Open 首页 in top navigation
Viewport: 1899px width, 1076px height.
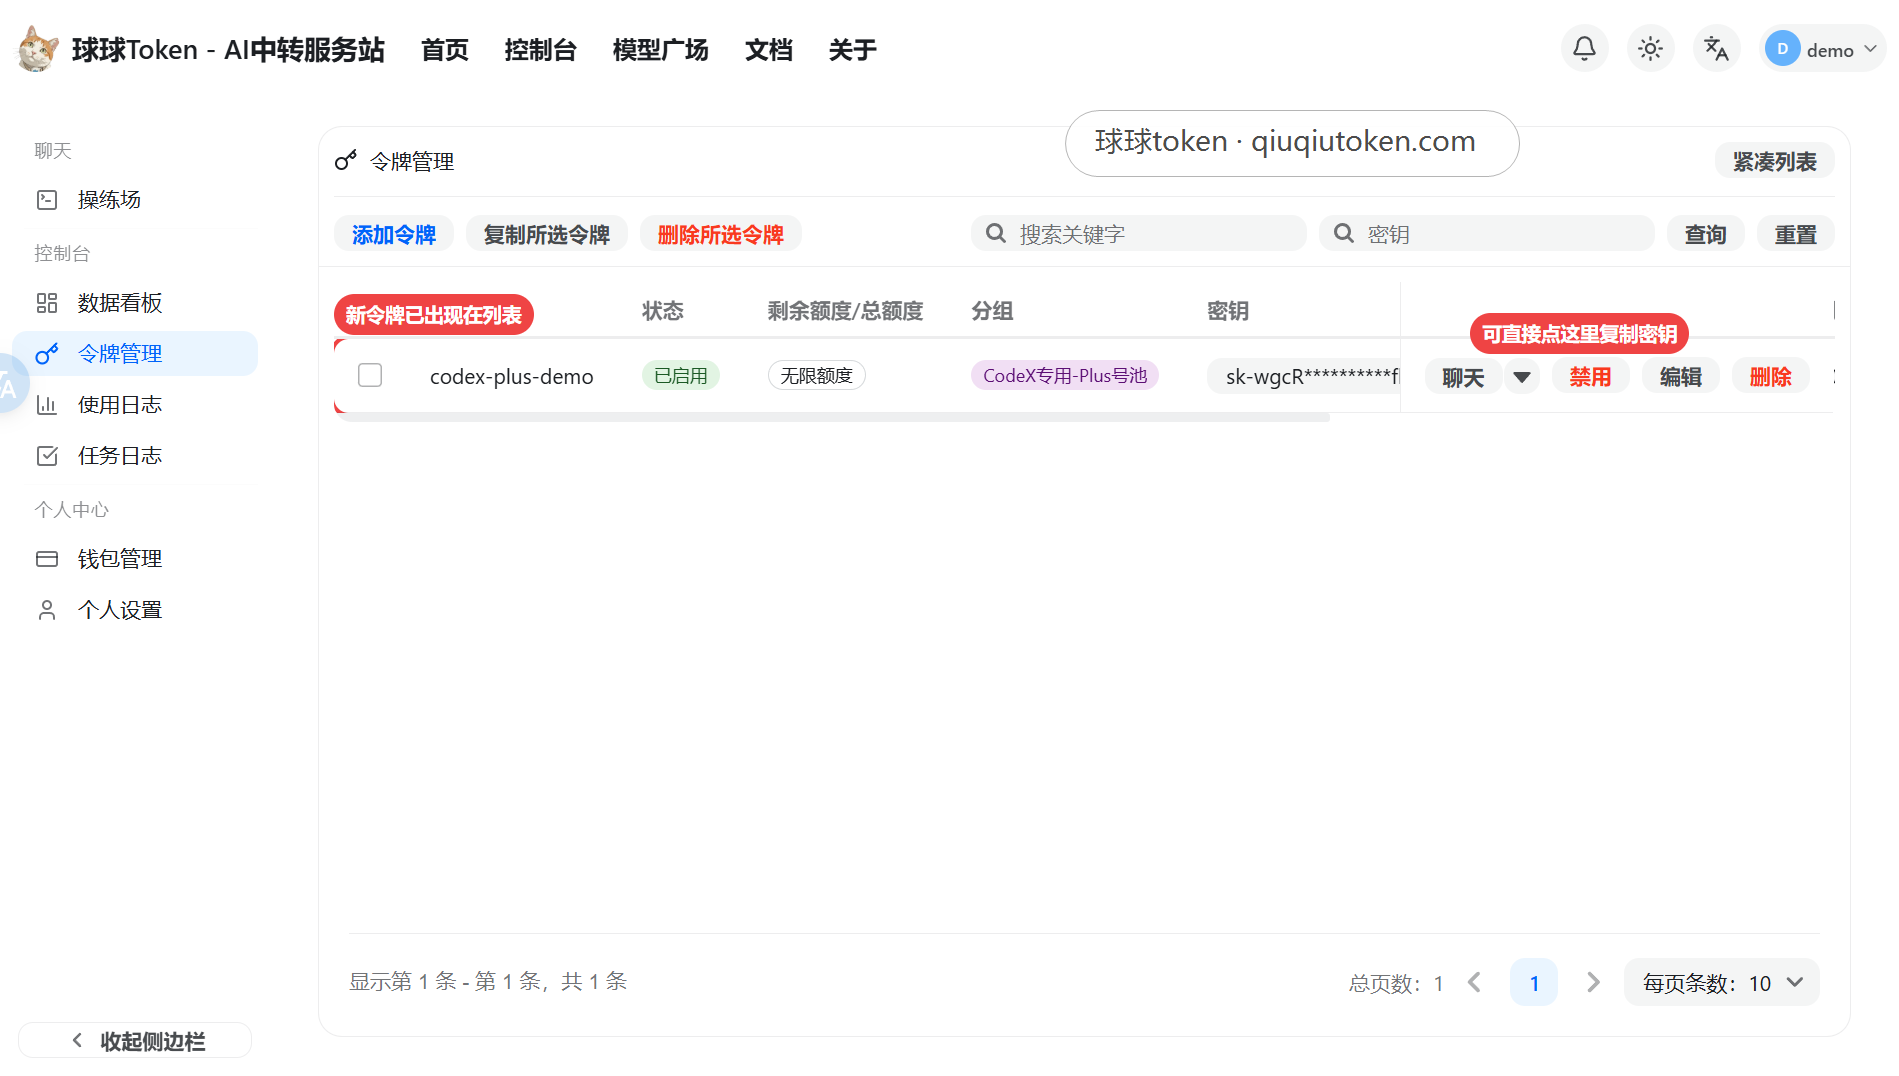pyautogui.click(x=445, y=50)
